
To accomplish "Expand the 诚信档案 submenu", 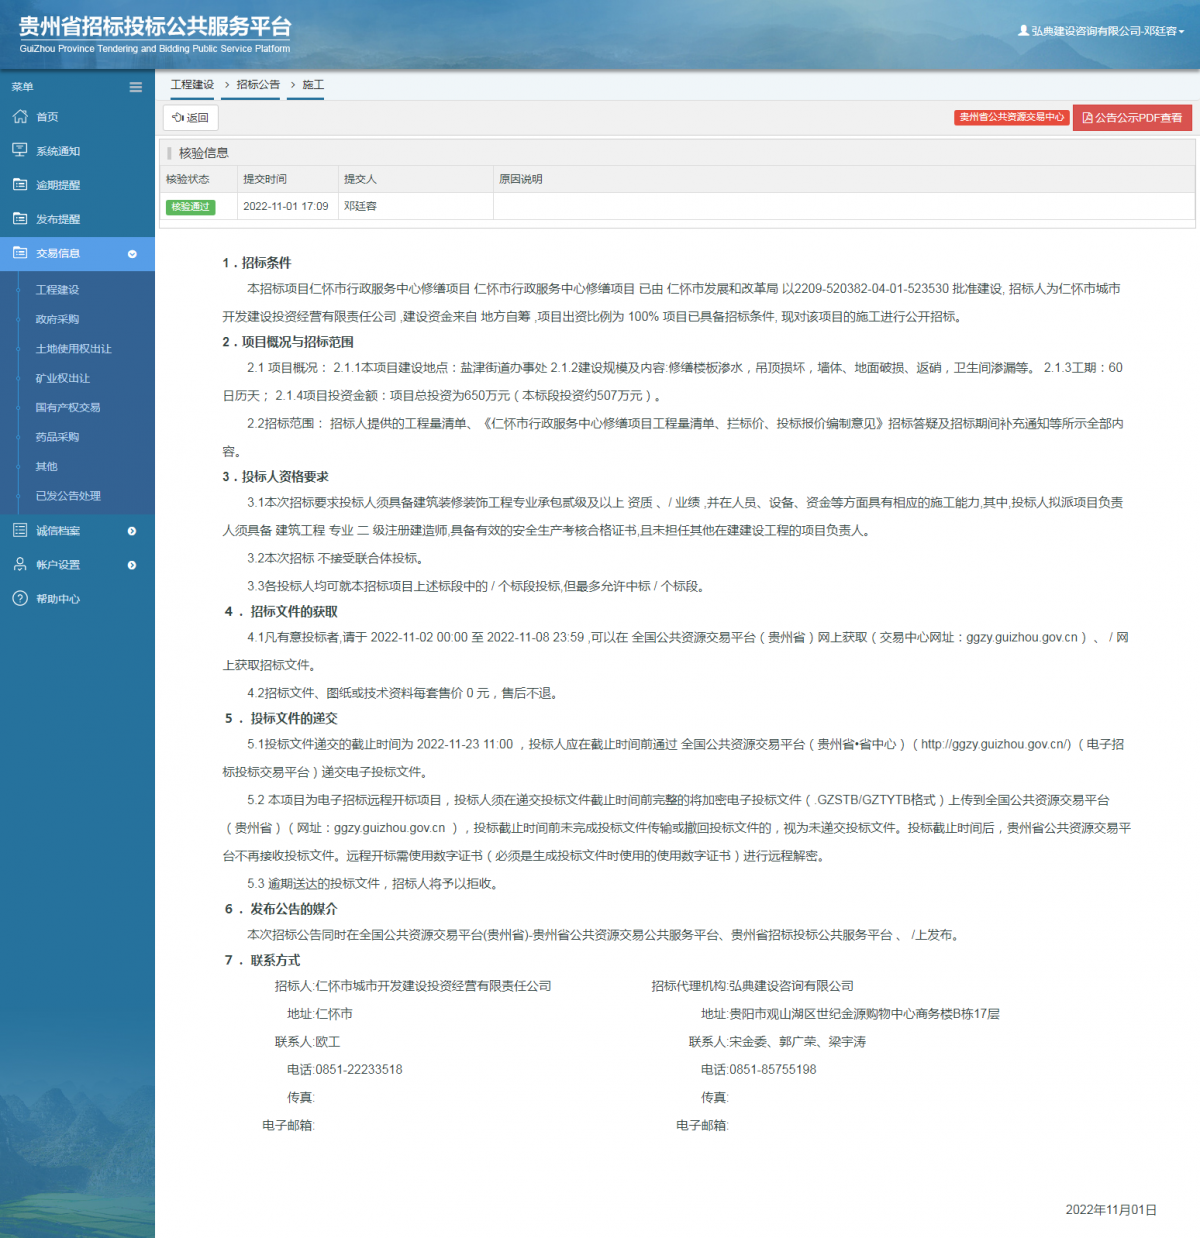I will (x=131, y=530).
